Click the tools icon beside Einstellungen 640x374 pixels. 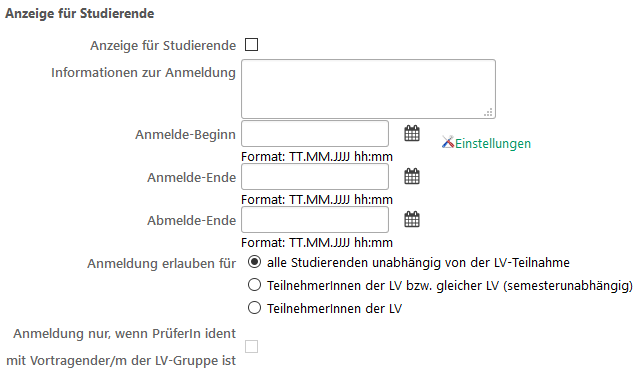coord(448,142)
